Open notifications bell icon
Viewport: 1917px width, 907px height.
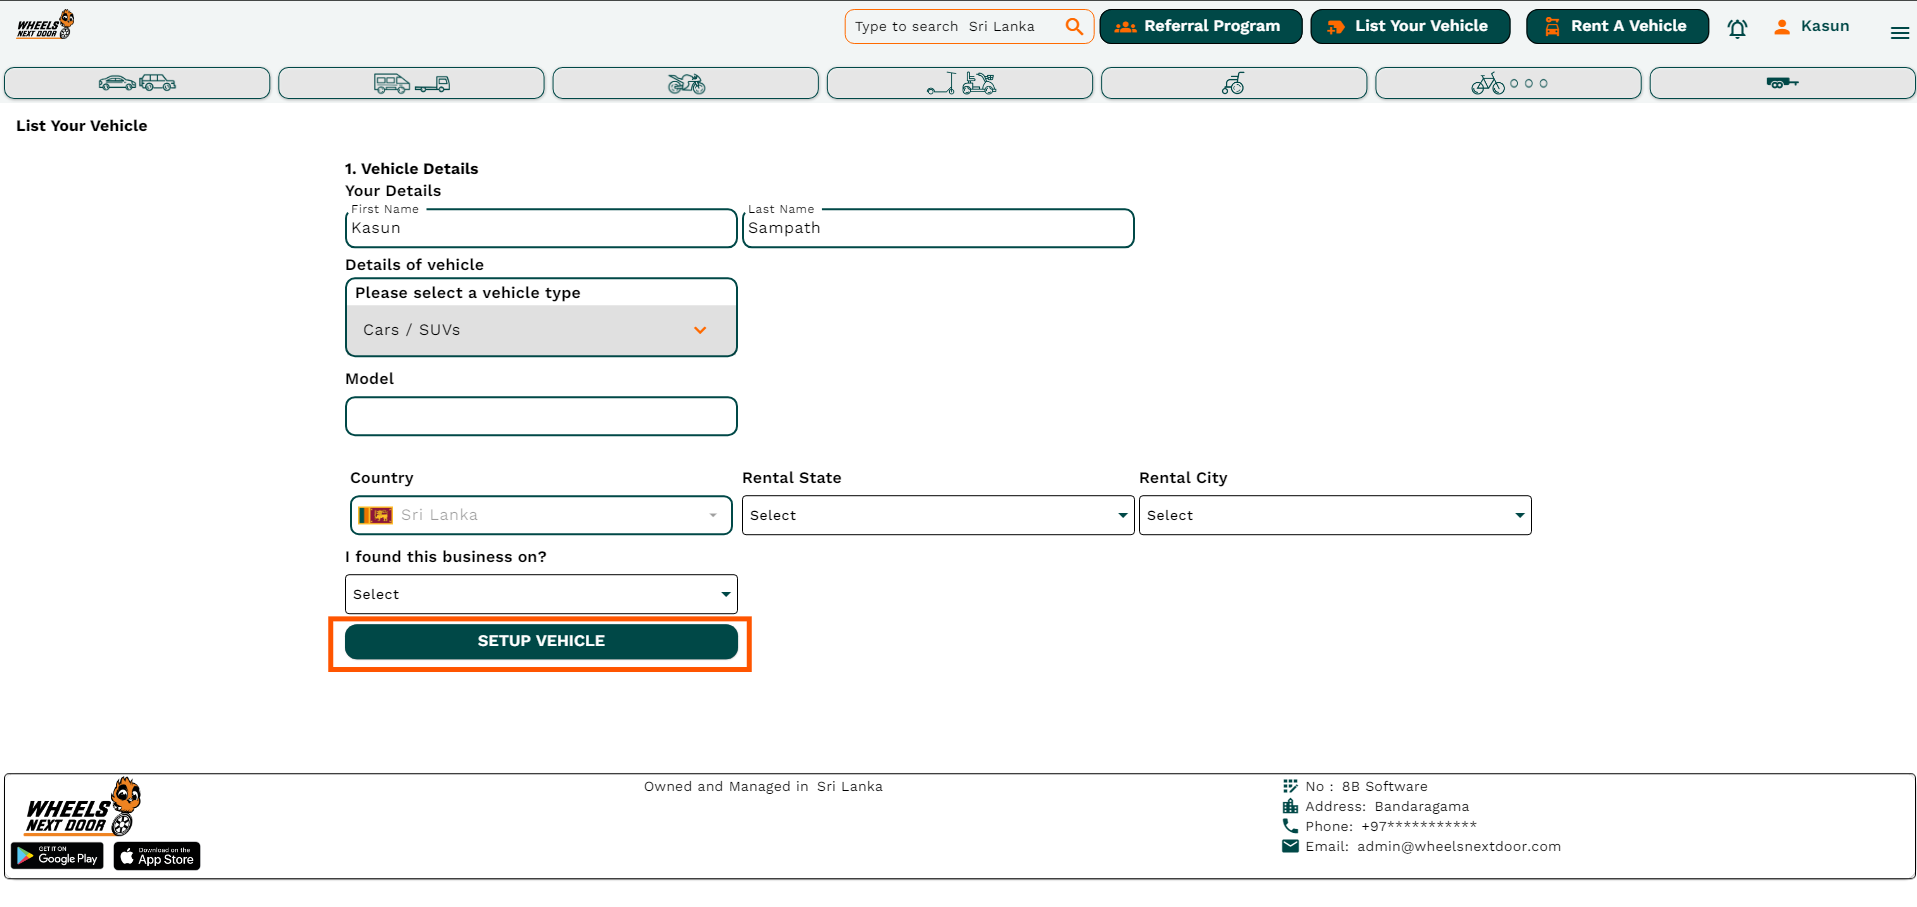[x=1737, y=28]
